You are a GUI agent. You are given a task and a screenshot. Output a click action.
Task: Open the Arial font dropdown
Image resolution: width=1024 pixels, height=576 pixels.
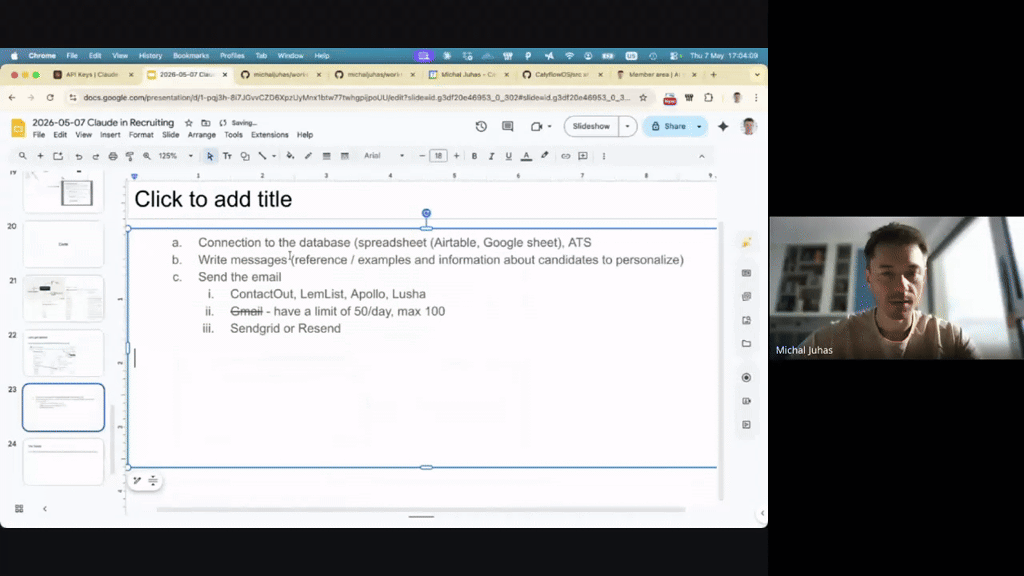385,156
